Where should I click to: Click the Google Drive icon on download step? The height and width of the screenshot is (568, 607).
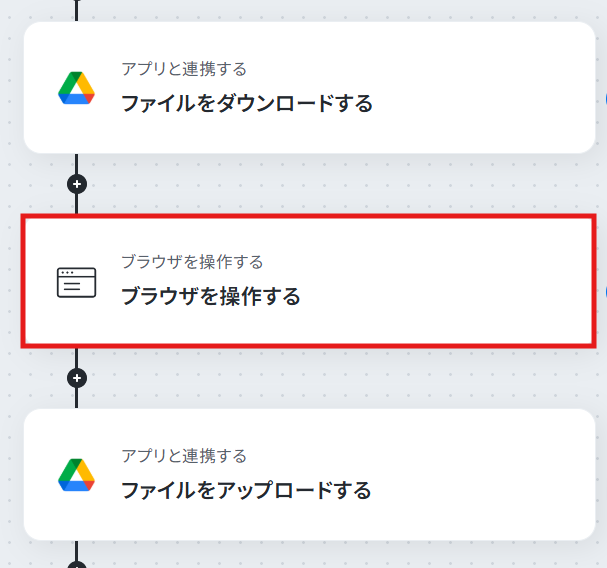pyautogui.click(x=76, y=88)
